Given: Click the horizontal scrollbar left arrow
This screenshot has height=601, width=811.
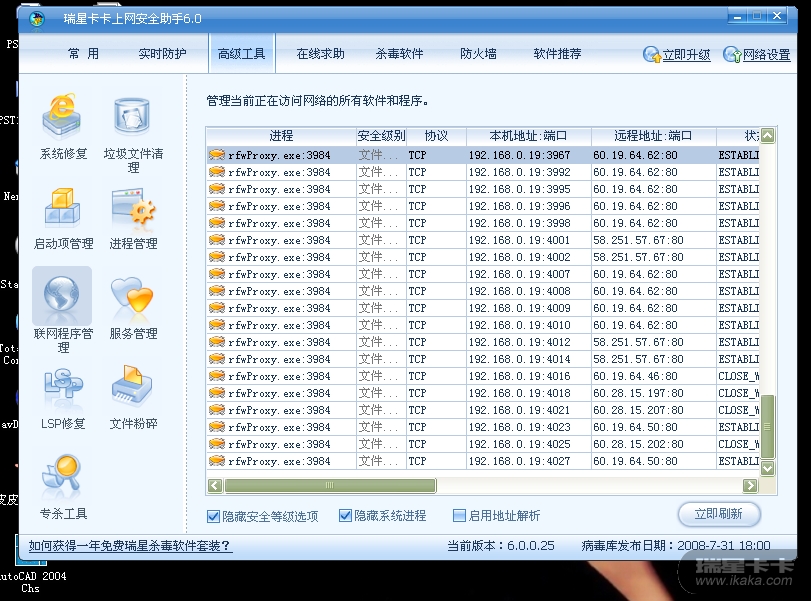Looking at the screenshot, I should tap(215, 485).
